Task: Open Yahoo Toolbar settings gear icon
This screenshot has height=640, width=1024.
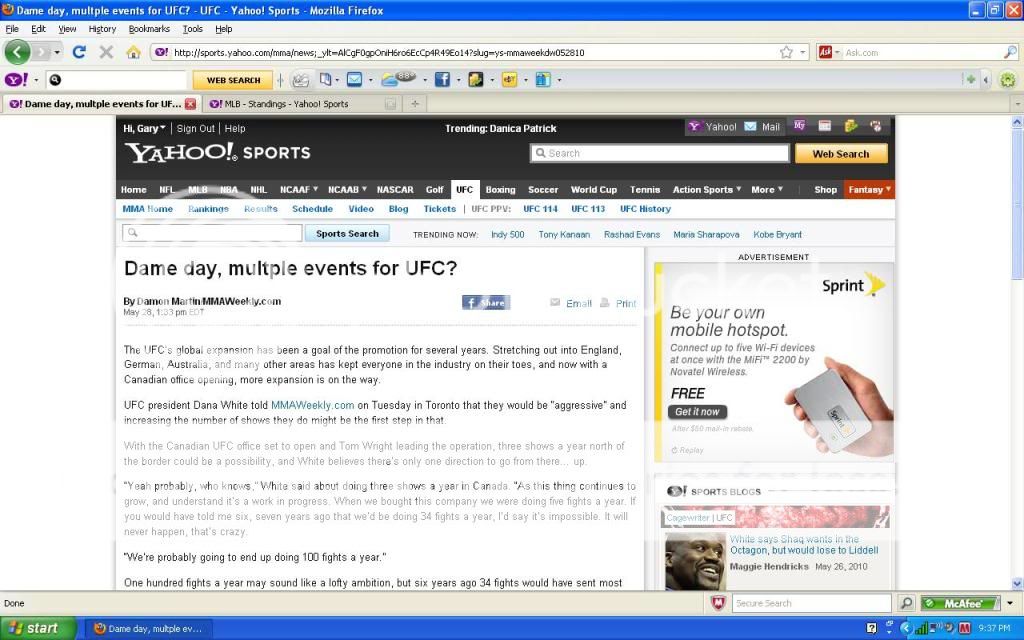Action: 1008,80
